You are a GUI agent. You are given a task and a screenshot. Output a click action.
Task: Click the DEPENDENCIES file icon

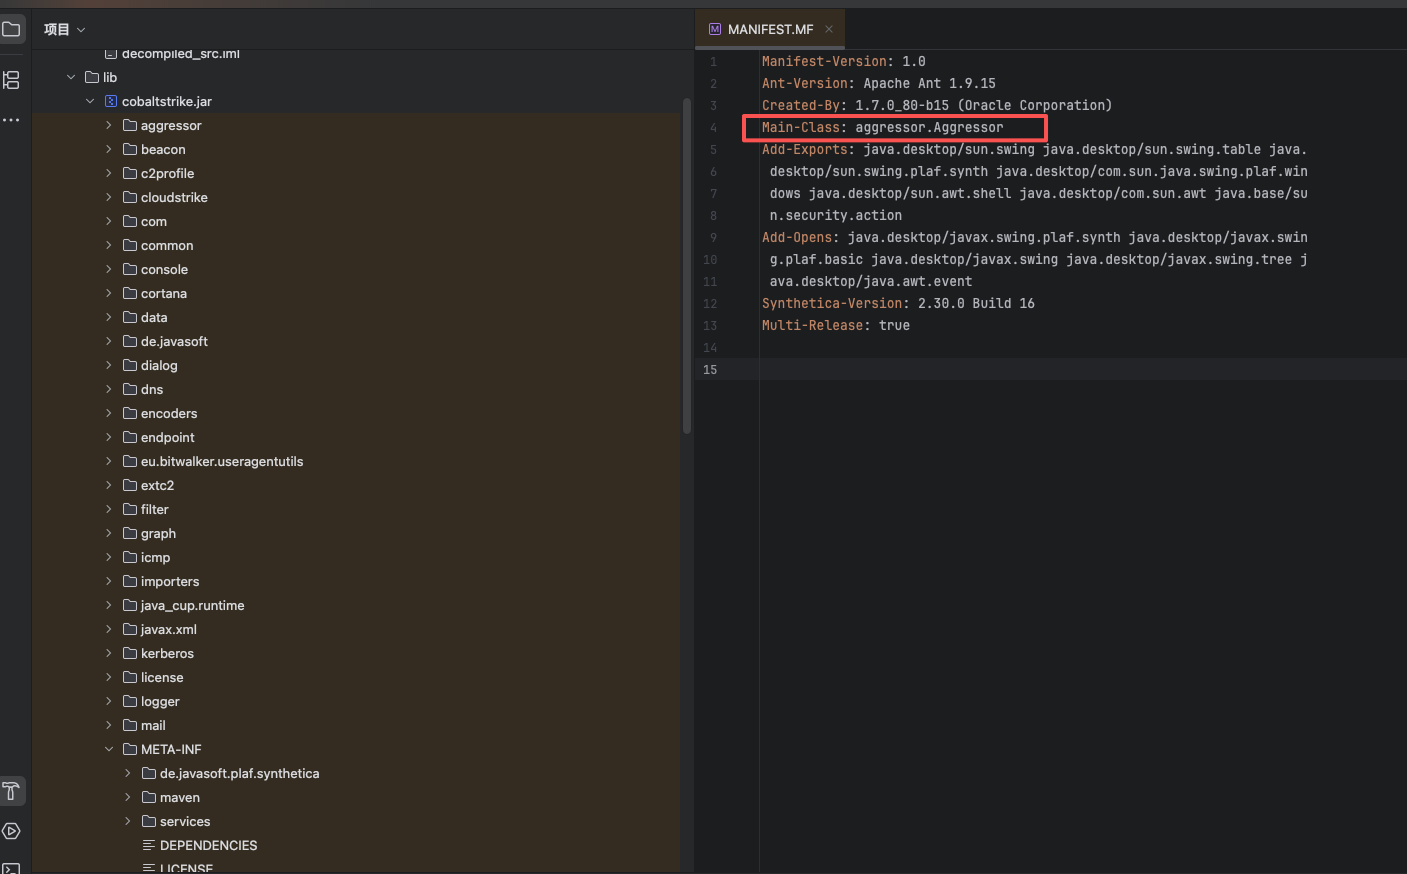click(x=149, y=845)
